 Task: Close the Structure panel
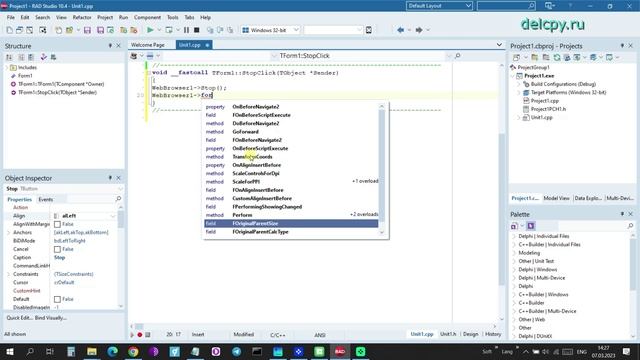tap(118, 46)
